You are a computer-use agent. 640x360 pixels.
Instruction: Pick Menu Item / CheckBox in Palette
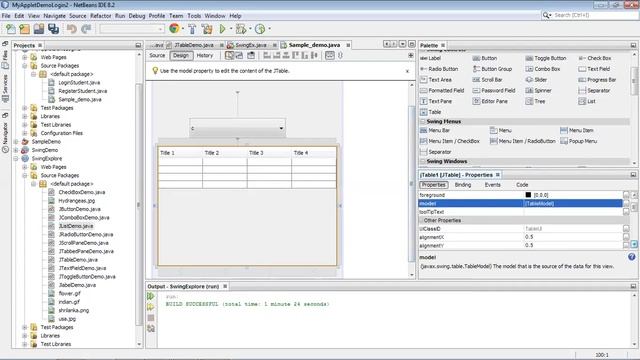[x=450, y=141]
